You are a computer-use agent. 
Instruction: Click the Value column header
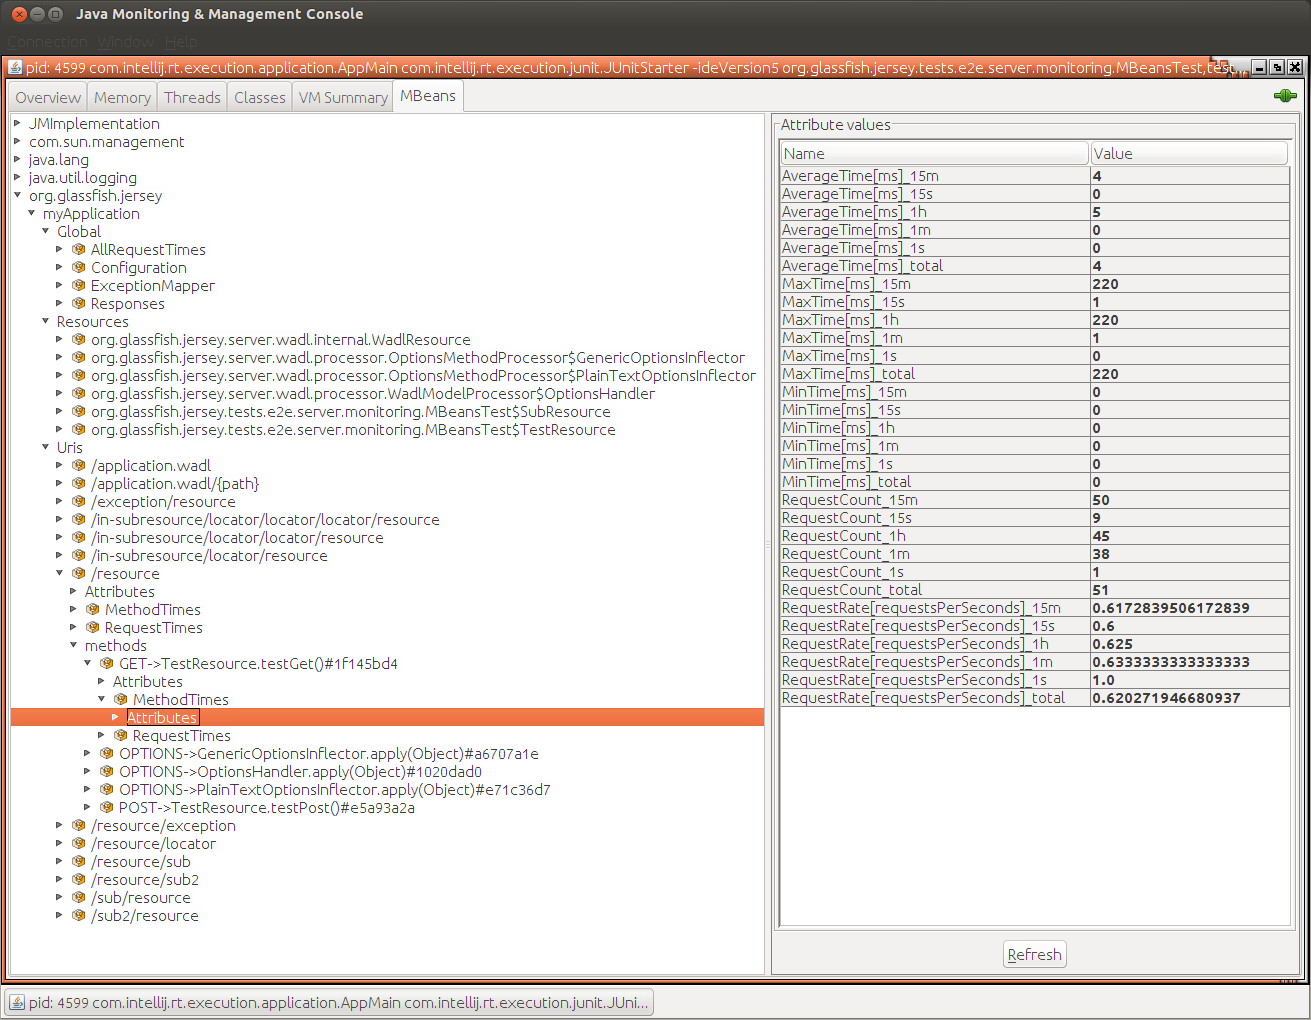tap(1188, 153)
